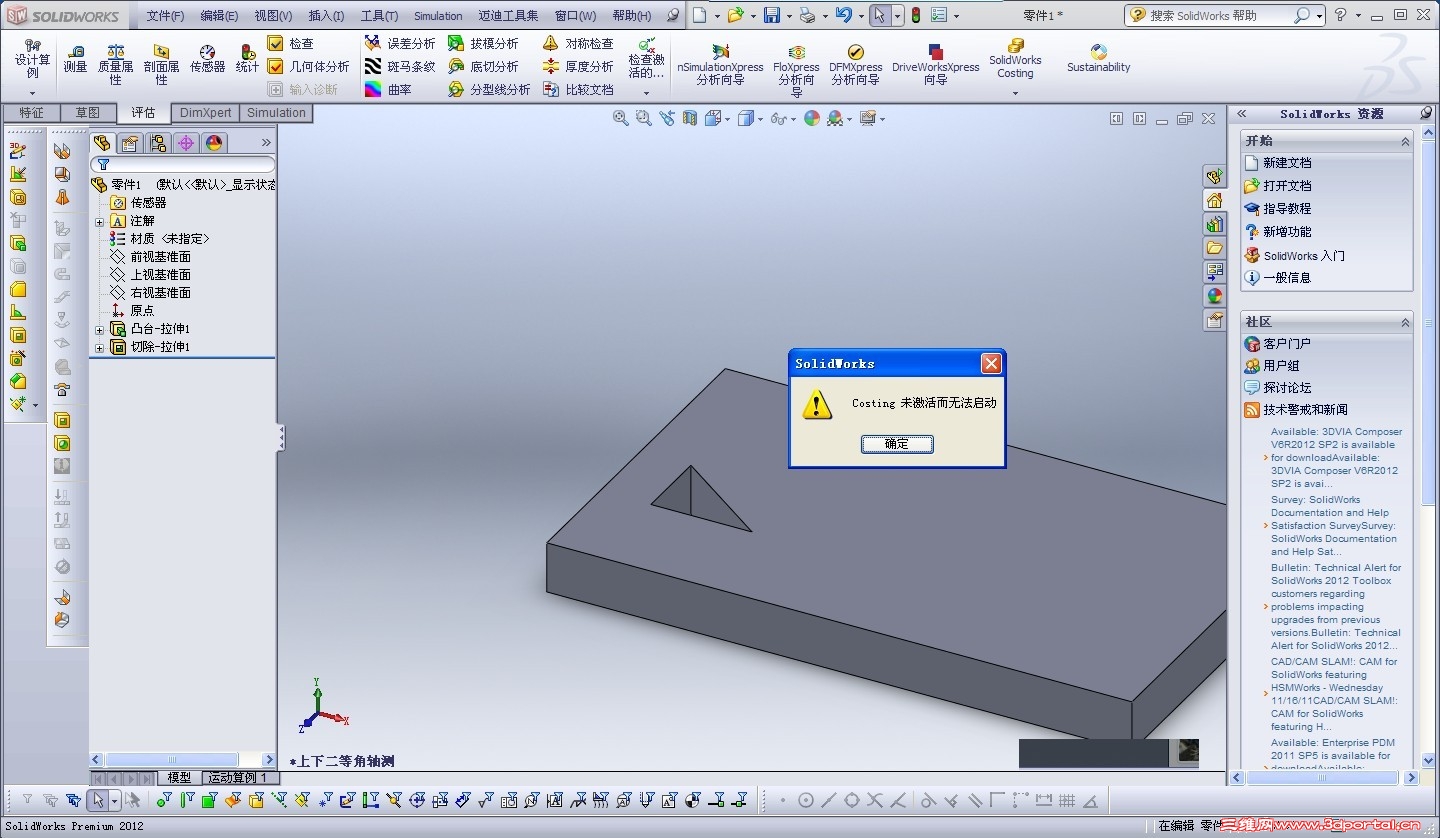
Task: Toggle the task pane pin icon
Action: tap(1425, 113)
